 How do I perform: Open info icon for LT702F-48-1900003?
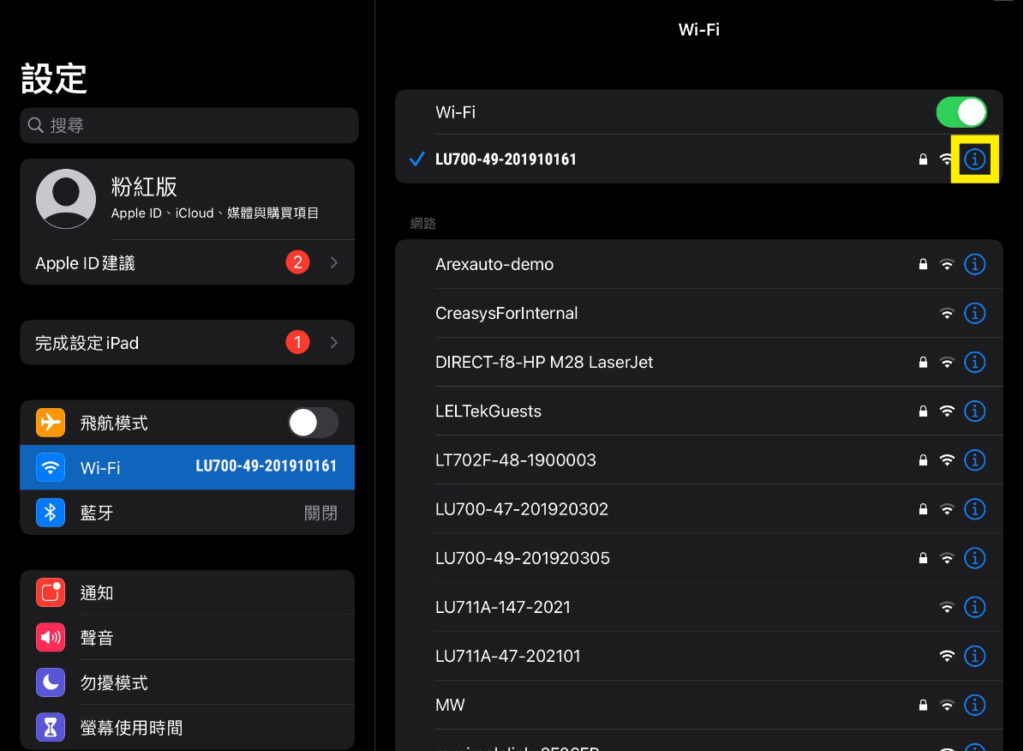975,460
